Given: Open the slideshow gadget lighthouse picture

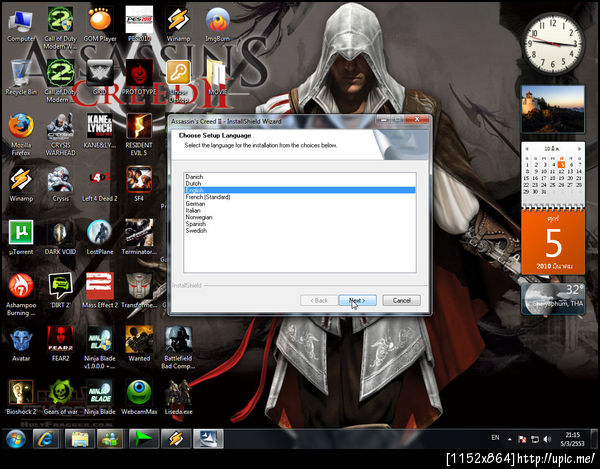Looking at the screenshot, I should pos(553,109).
